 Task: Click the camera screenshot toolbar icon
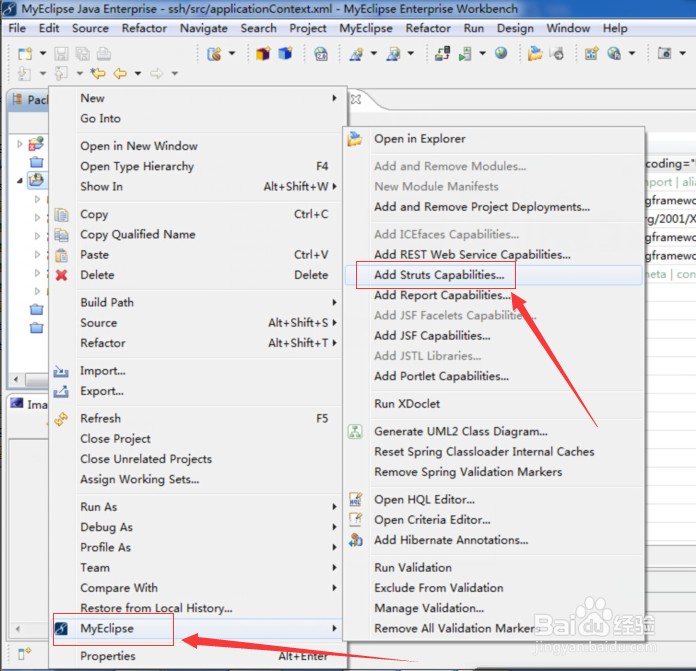coord(664,53)
